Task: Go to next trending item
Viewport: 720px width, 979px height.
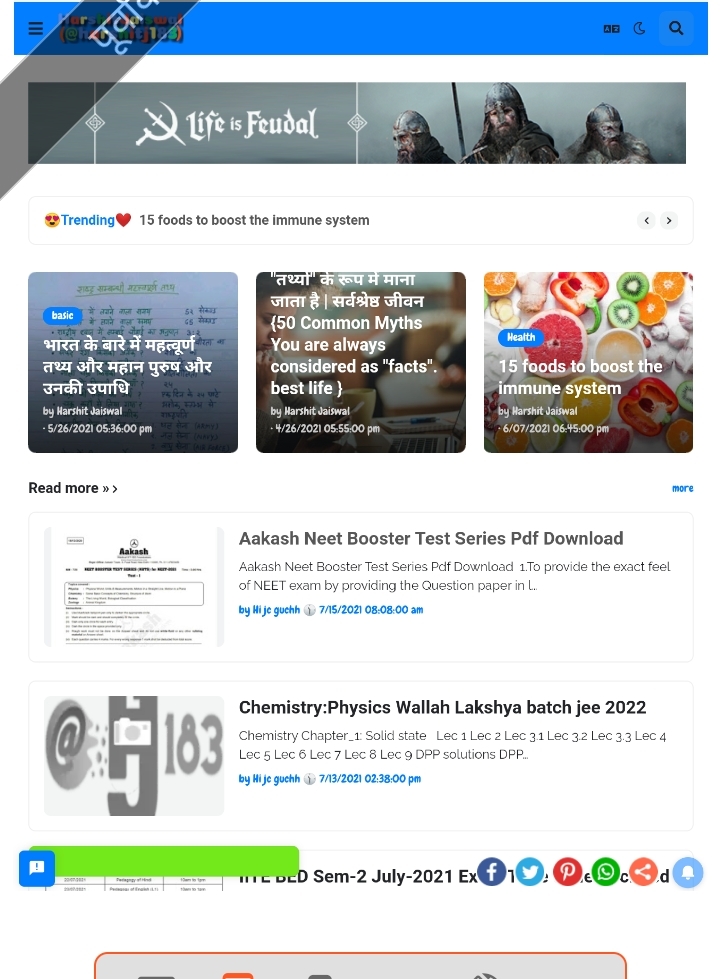Action: tap(669, 220)
